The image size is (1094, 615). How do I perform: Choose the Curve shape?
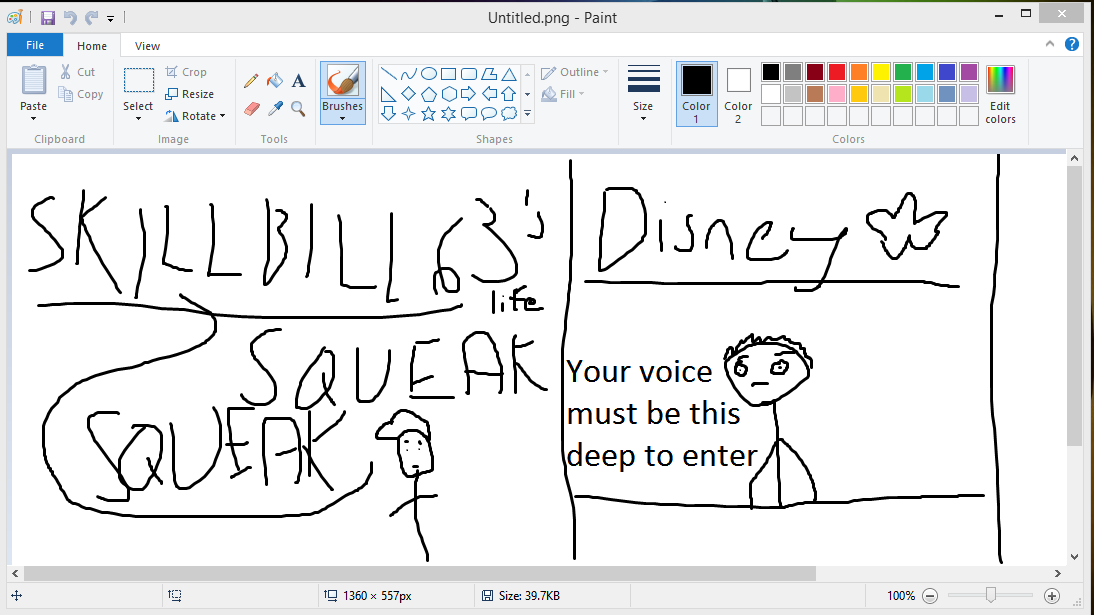coord(409,74)
